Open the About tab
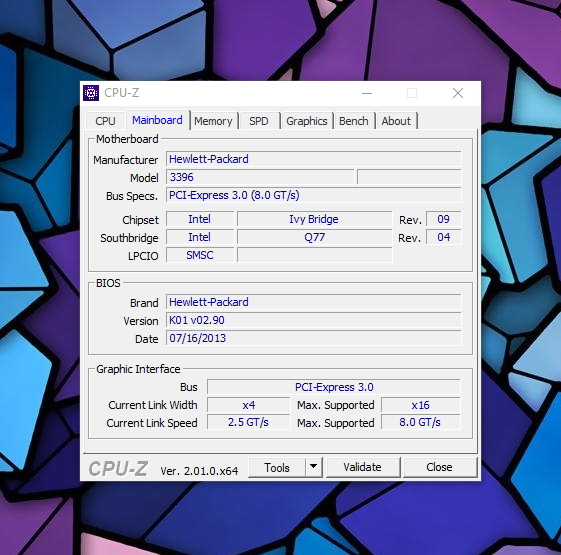 pyautogui.click(x=396, y=121)
